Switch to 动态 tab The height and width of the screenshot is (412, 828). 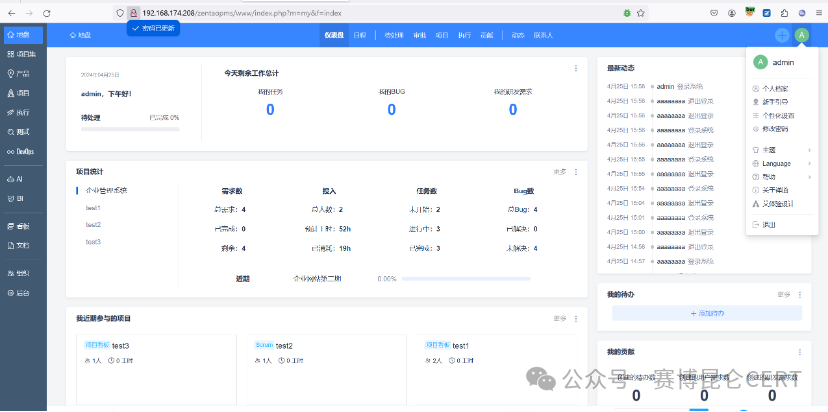518,35
